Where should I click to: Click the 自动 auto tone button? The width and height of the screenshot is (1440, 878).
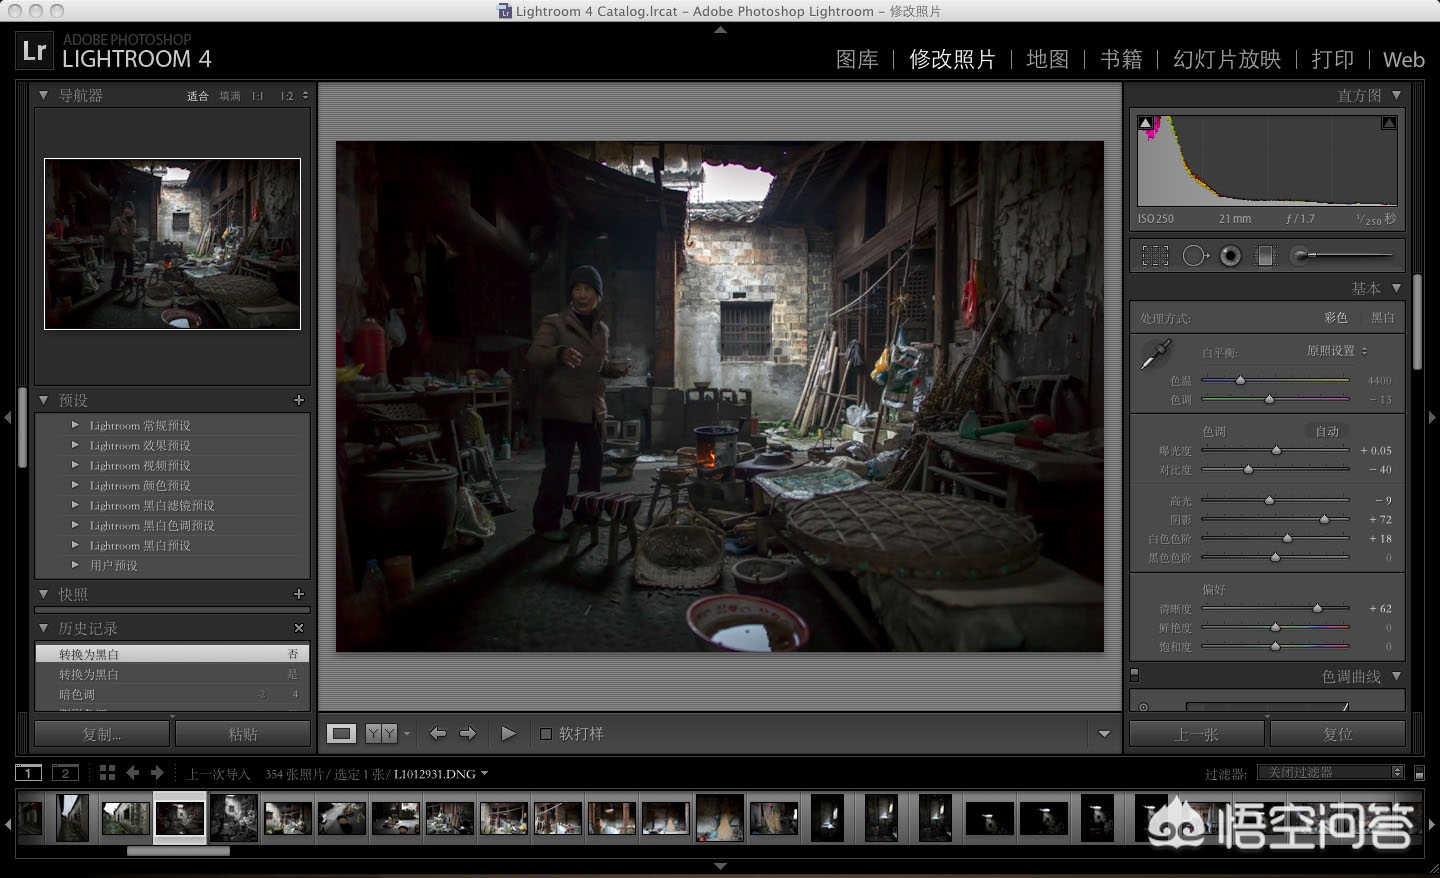tap(1327, 431)
